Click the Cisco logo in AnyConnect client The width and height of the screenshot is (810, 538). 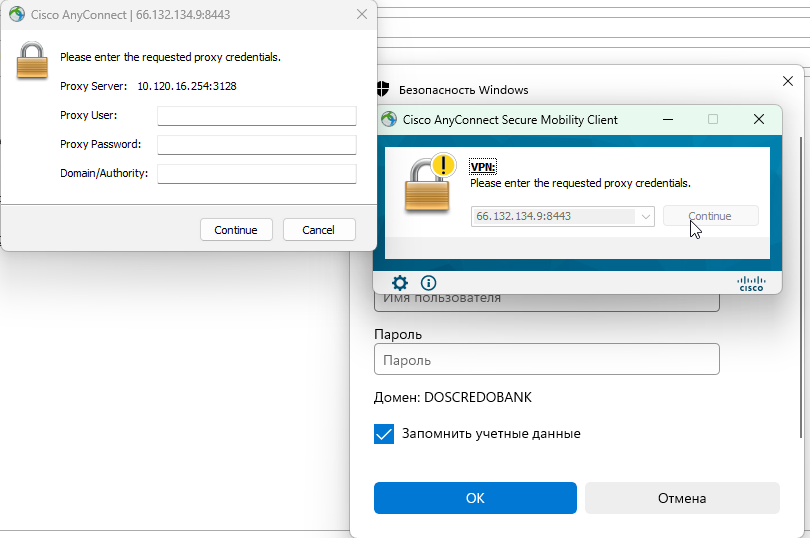pyautogui.click(x=751, y=284)
